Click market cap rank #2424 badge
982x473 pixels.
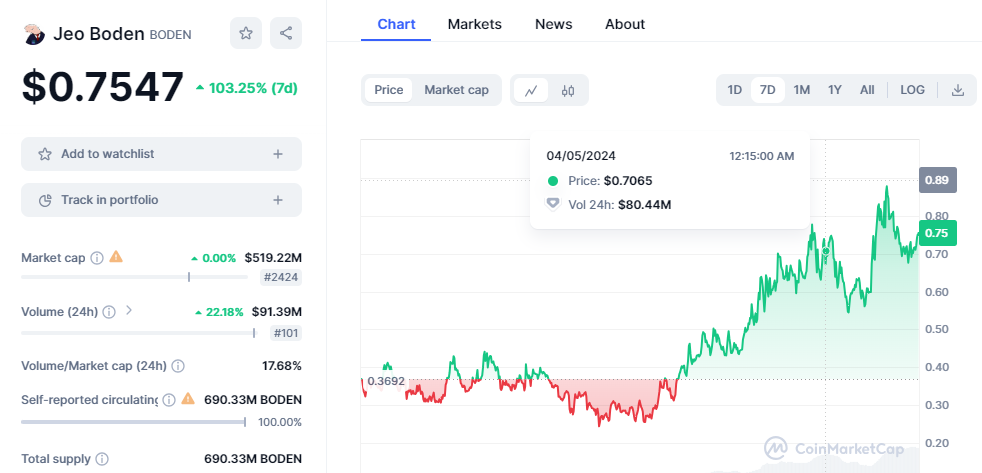281,278
